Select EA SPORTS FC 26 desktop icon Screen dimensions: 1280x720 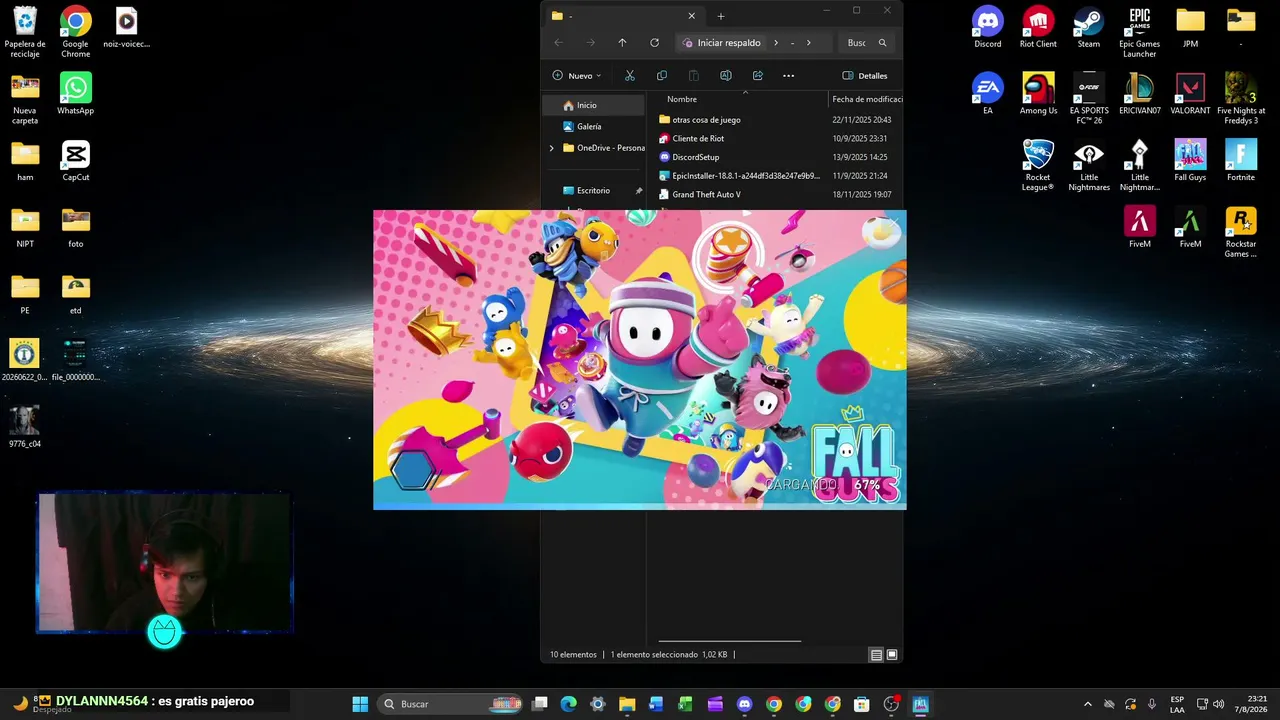1088,99
